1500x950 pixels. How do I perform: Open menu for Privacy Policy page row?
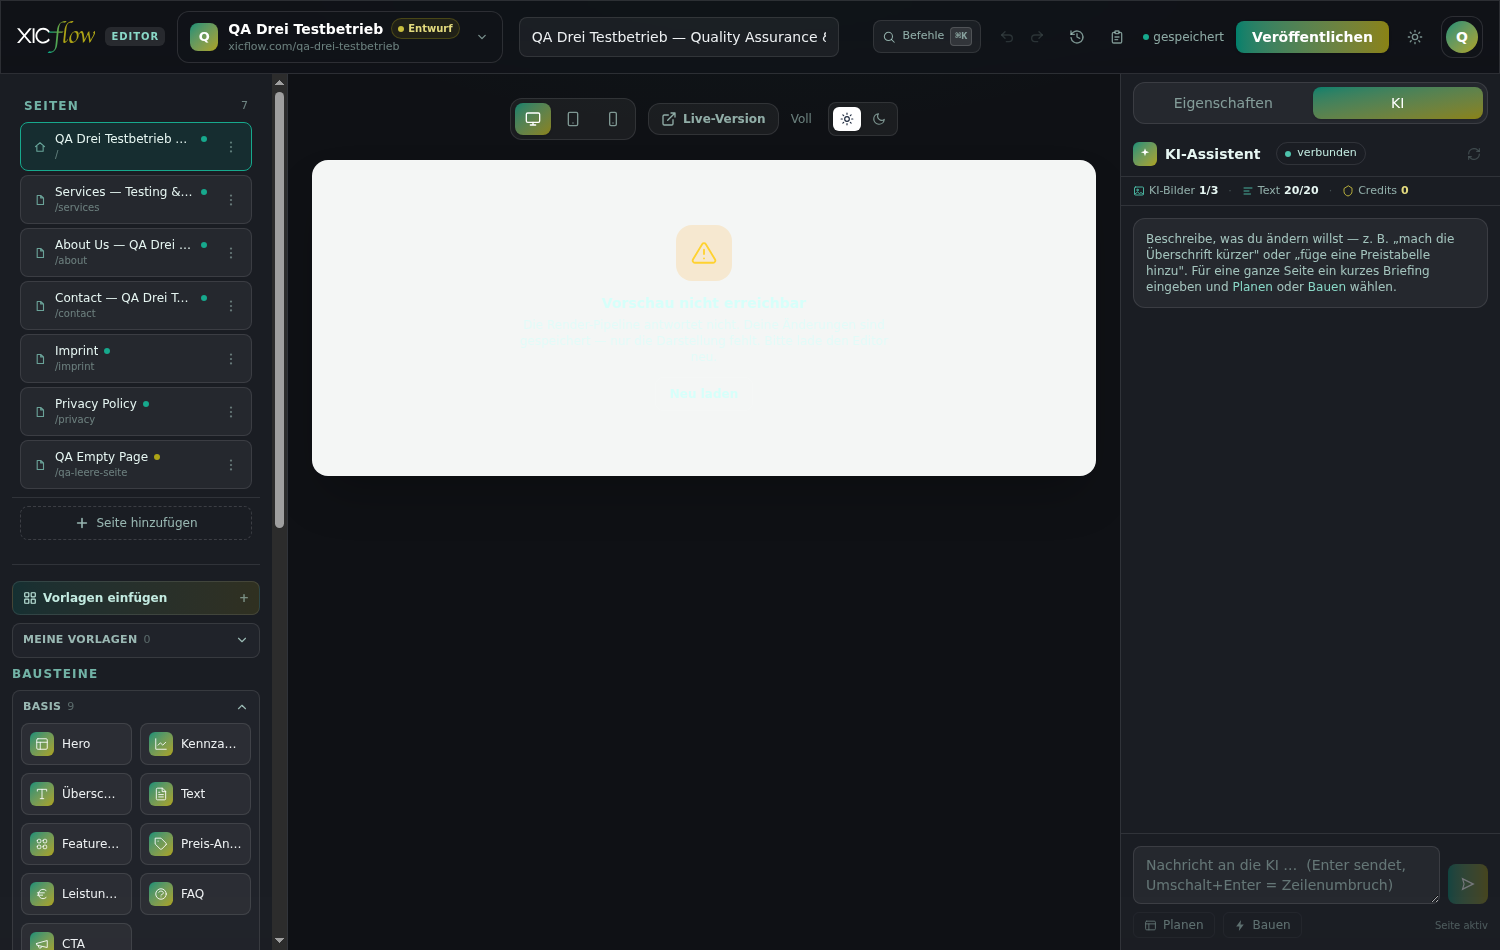(x=231, y=412)
